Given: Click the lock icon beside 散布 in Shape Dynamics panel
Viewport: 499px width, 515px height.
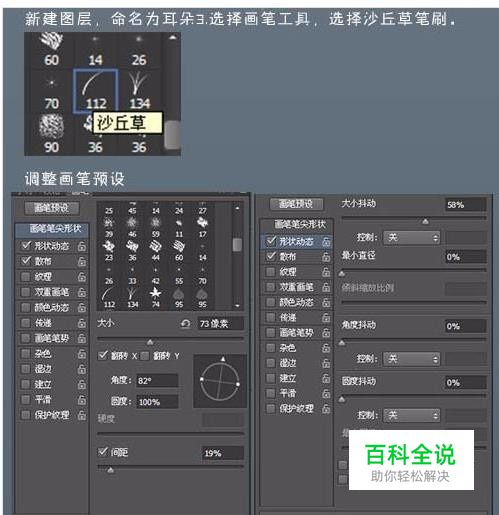Looking at the screenshot, I should pyautogui.click(x=326, y=257).
